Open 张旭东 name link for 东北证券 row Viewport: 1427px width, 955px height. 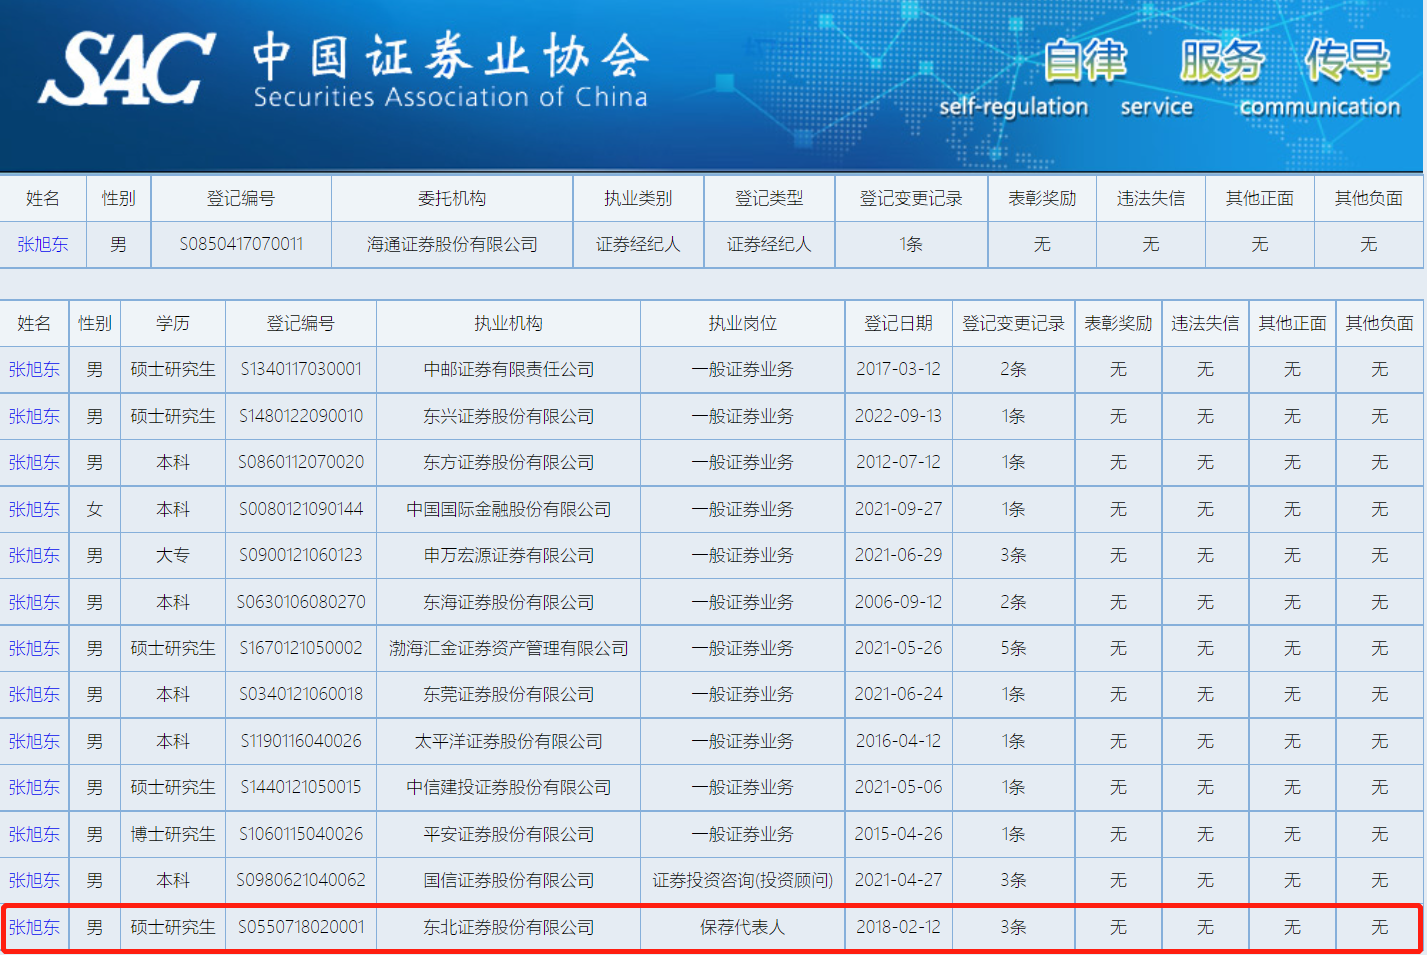[x=34, y=927]
